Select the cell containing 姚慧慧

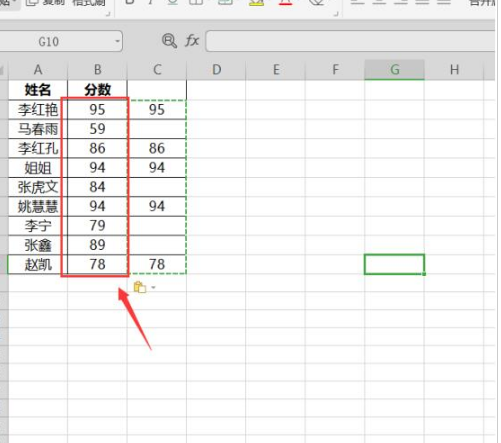click(38, 206)
